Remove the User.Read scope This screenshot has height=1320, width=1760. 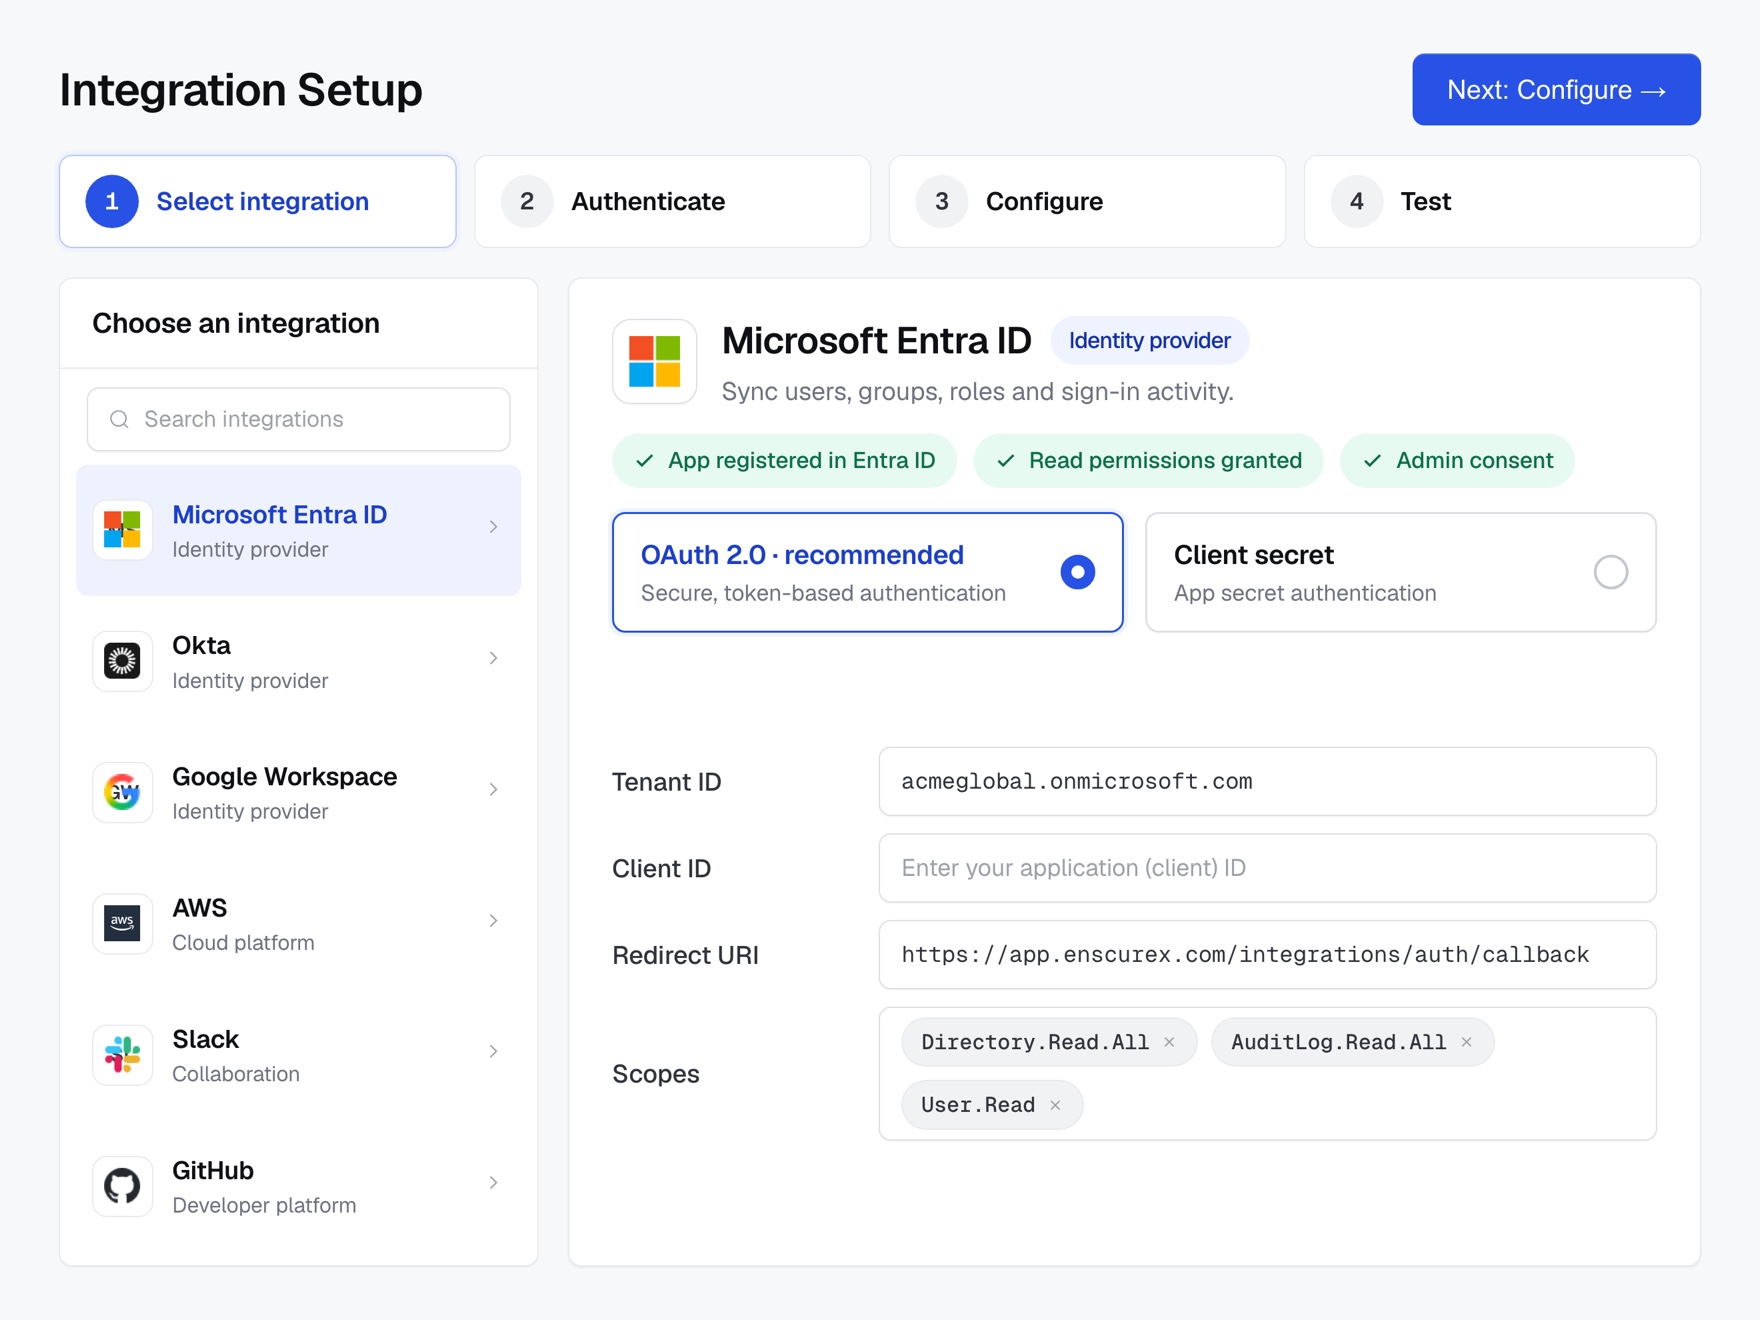coord(1055,1105)
